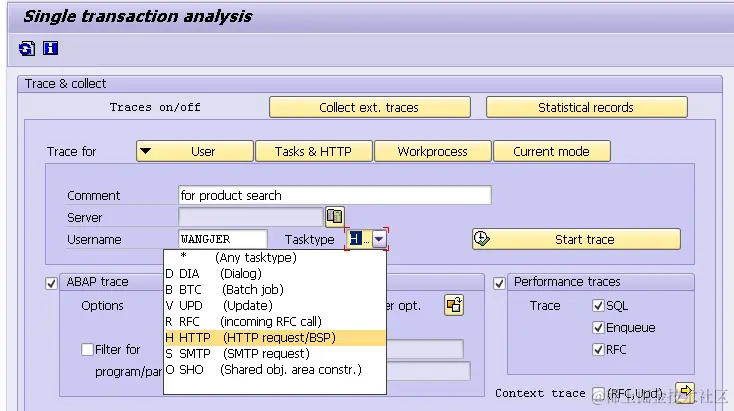Click the Traces on/off label
This screenshot has width=734, height=411.
pyautogui.click(x=155, y=107)
